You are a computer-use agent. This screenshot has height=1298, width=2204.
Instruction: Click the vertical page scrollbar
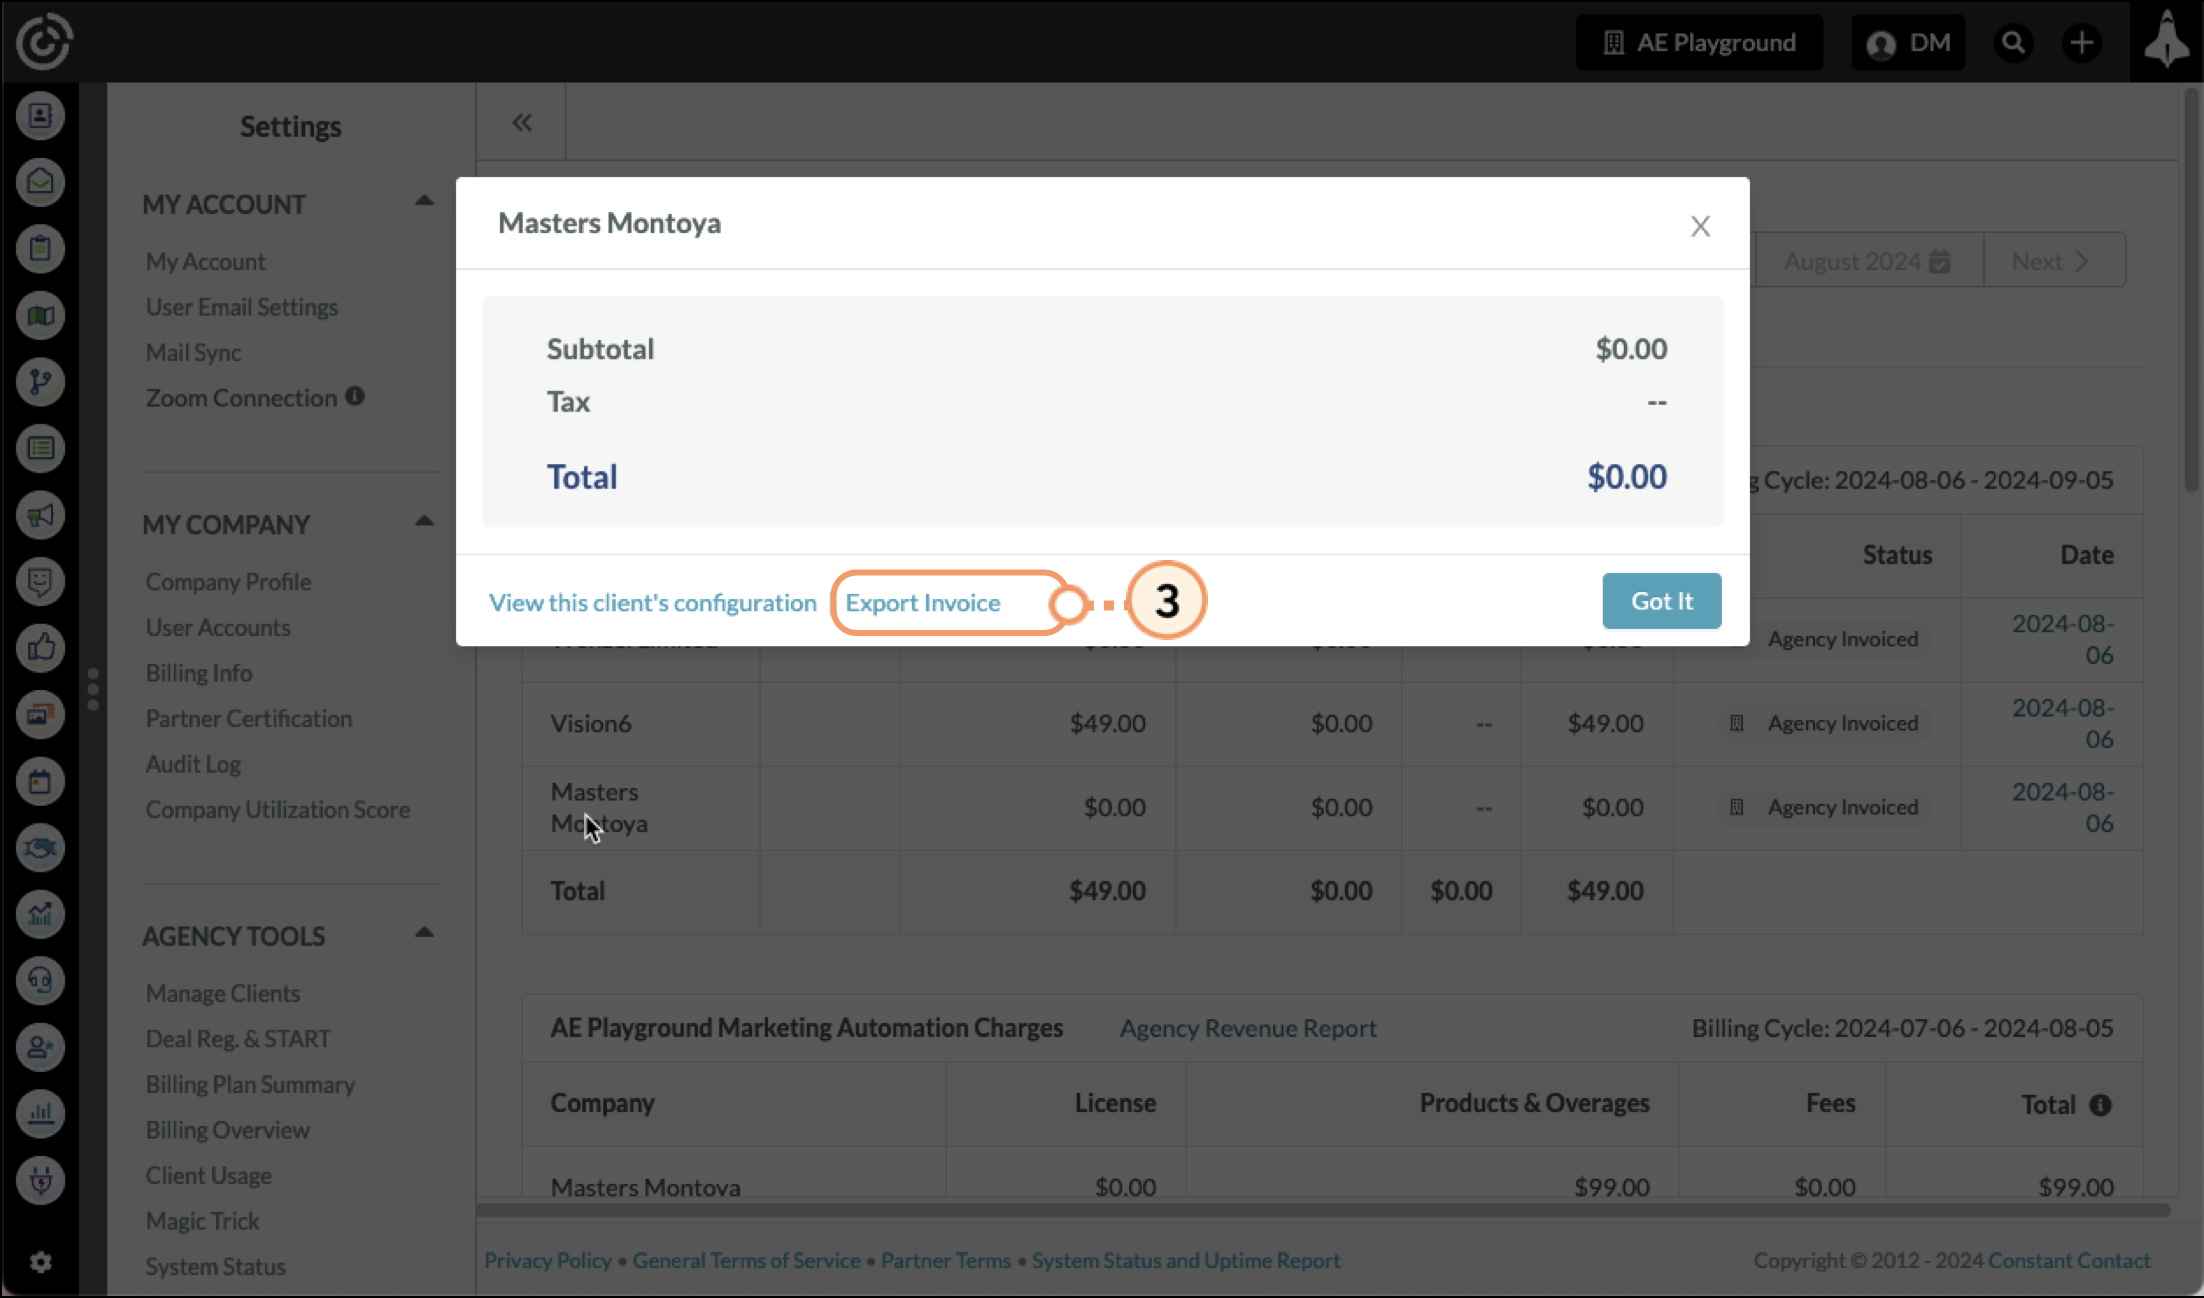tap(2191, 290)
